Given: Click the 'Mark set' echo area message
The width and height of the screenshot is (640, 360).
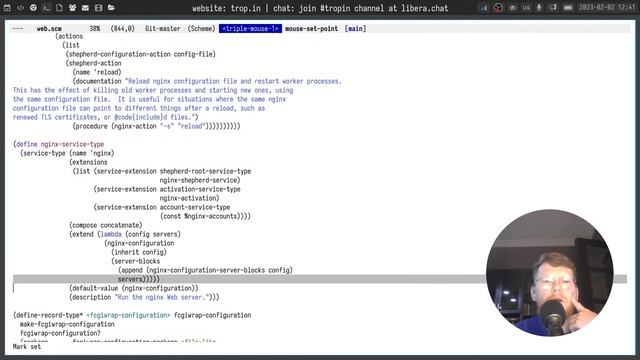Looking at the screenshot, I should point(27,347).
